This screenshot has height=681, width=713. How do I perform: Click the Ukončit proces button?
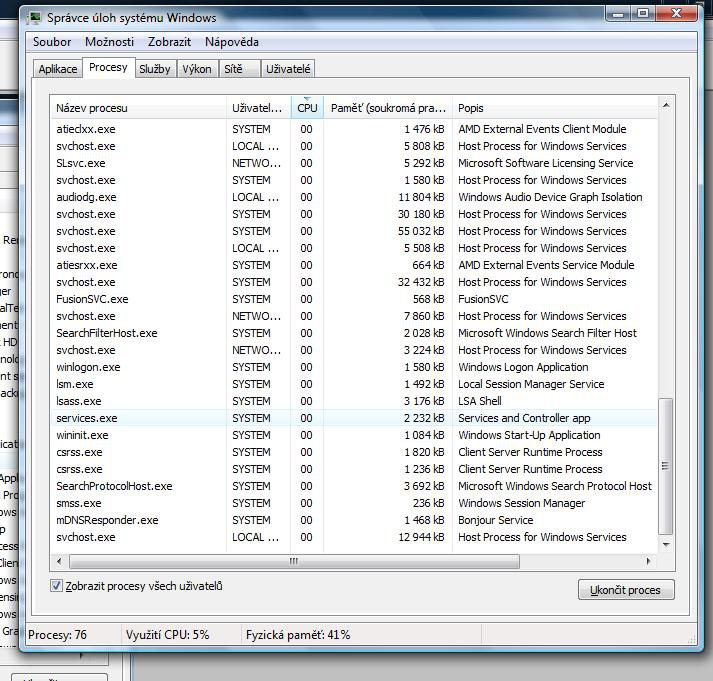(x=626, y=590)
